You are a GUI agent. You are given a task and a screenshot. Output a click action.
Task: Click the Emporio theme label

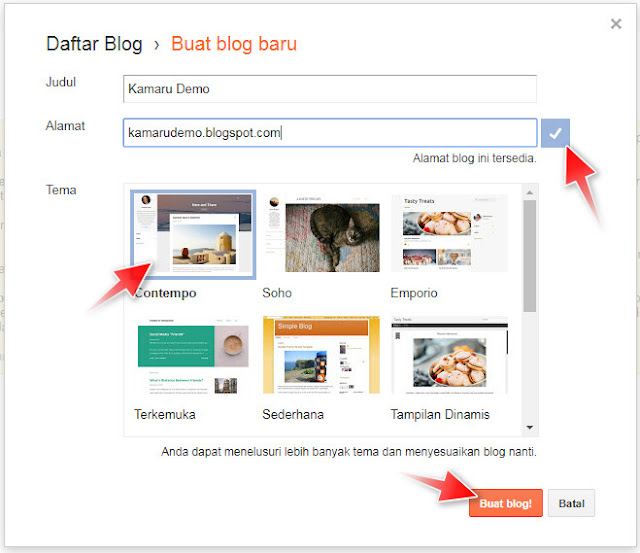tap(414, 293)
